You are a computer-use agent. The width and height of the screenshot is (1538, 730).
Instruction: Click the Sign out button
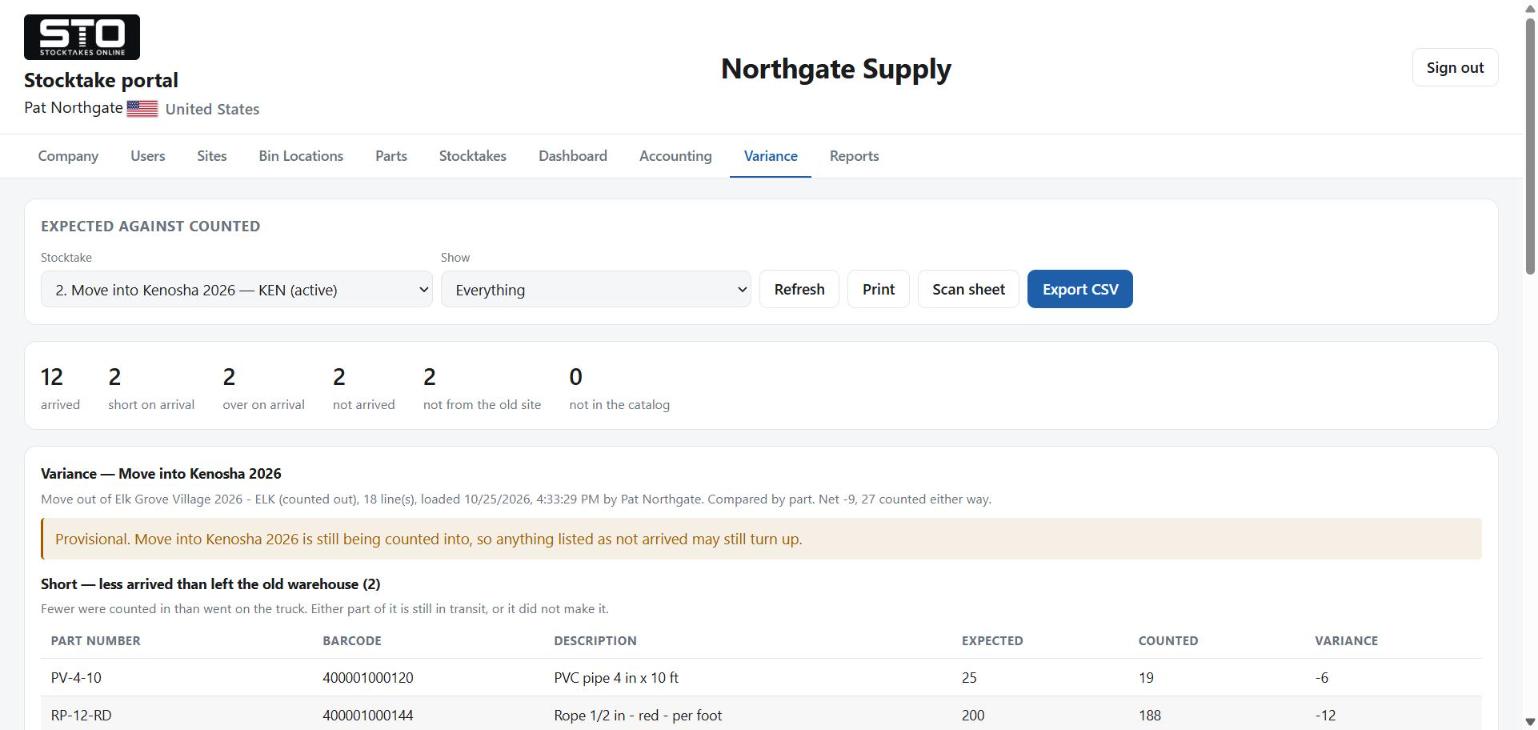tap(1455, 67)
